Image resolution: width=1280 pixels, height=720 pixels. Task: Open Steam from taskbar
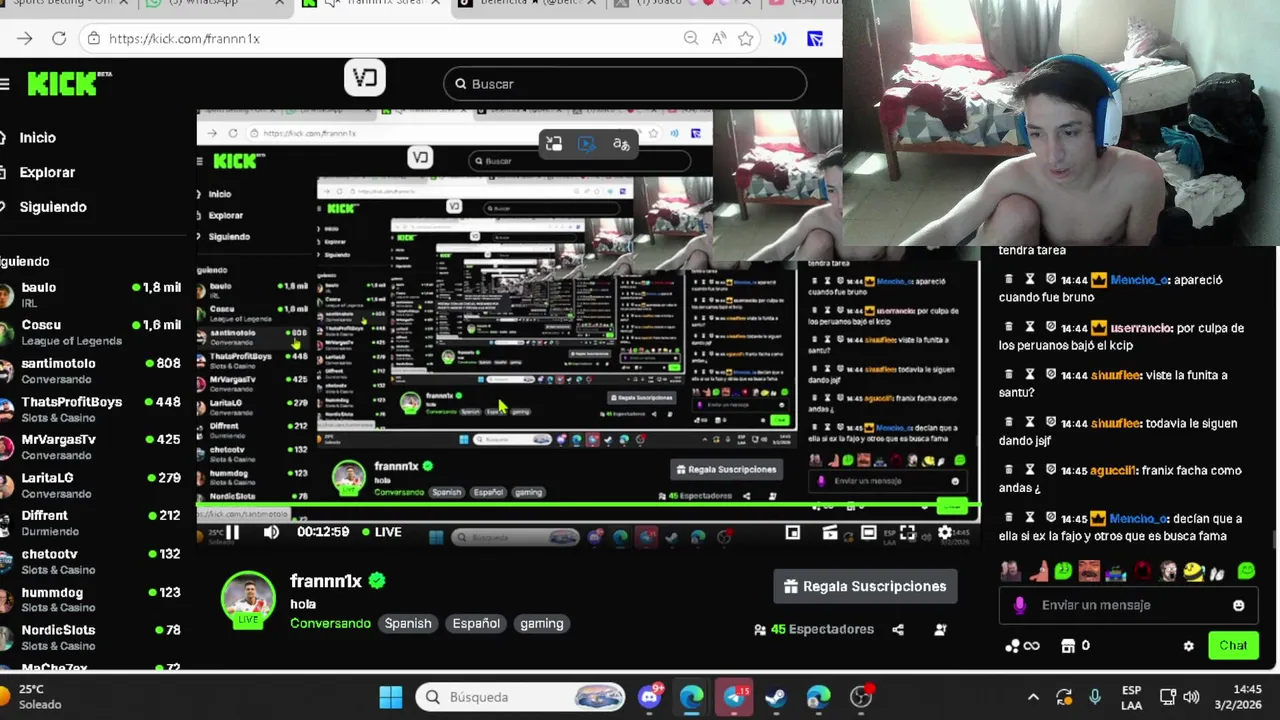(776, 697)
